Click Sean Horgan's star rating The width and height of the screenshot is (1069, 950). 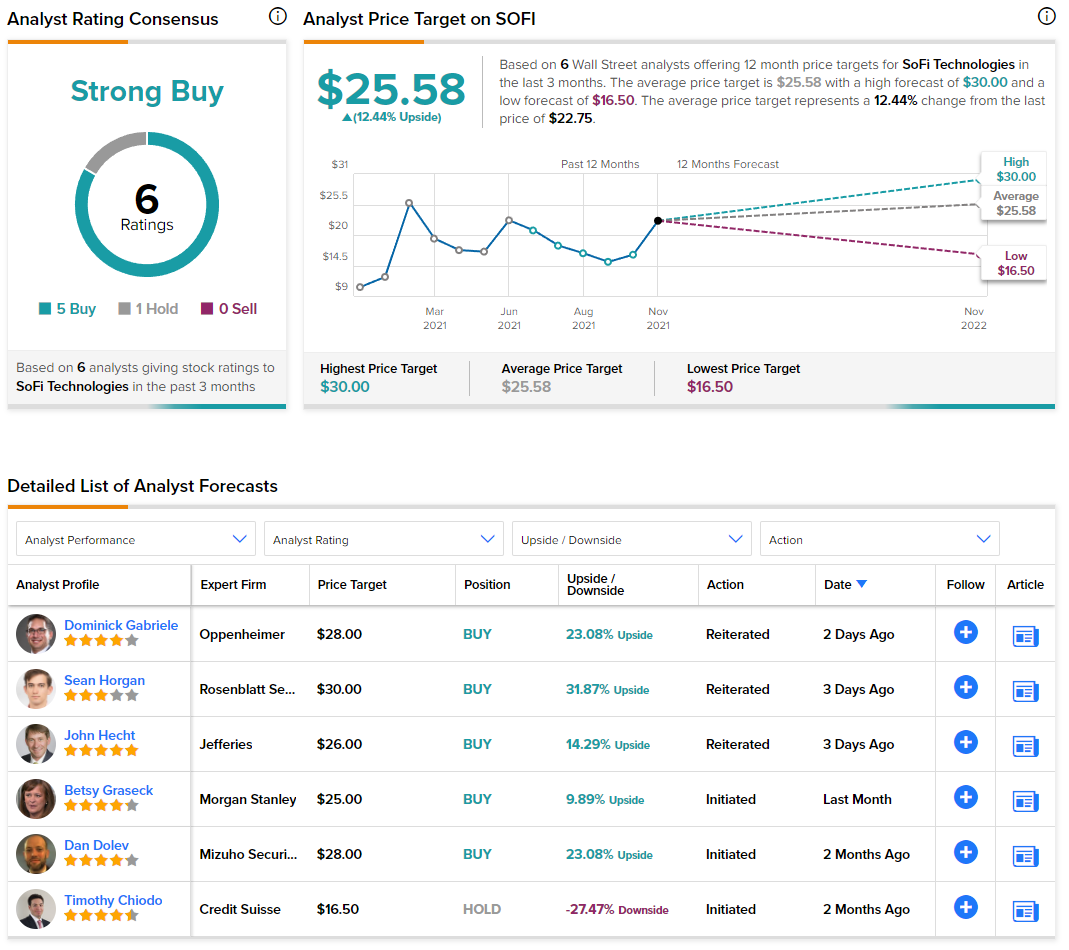pos(101,696)
